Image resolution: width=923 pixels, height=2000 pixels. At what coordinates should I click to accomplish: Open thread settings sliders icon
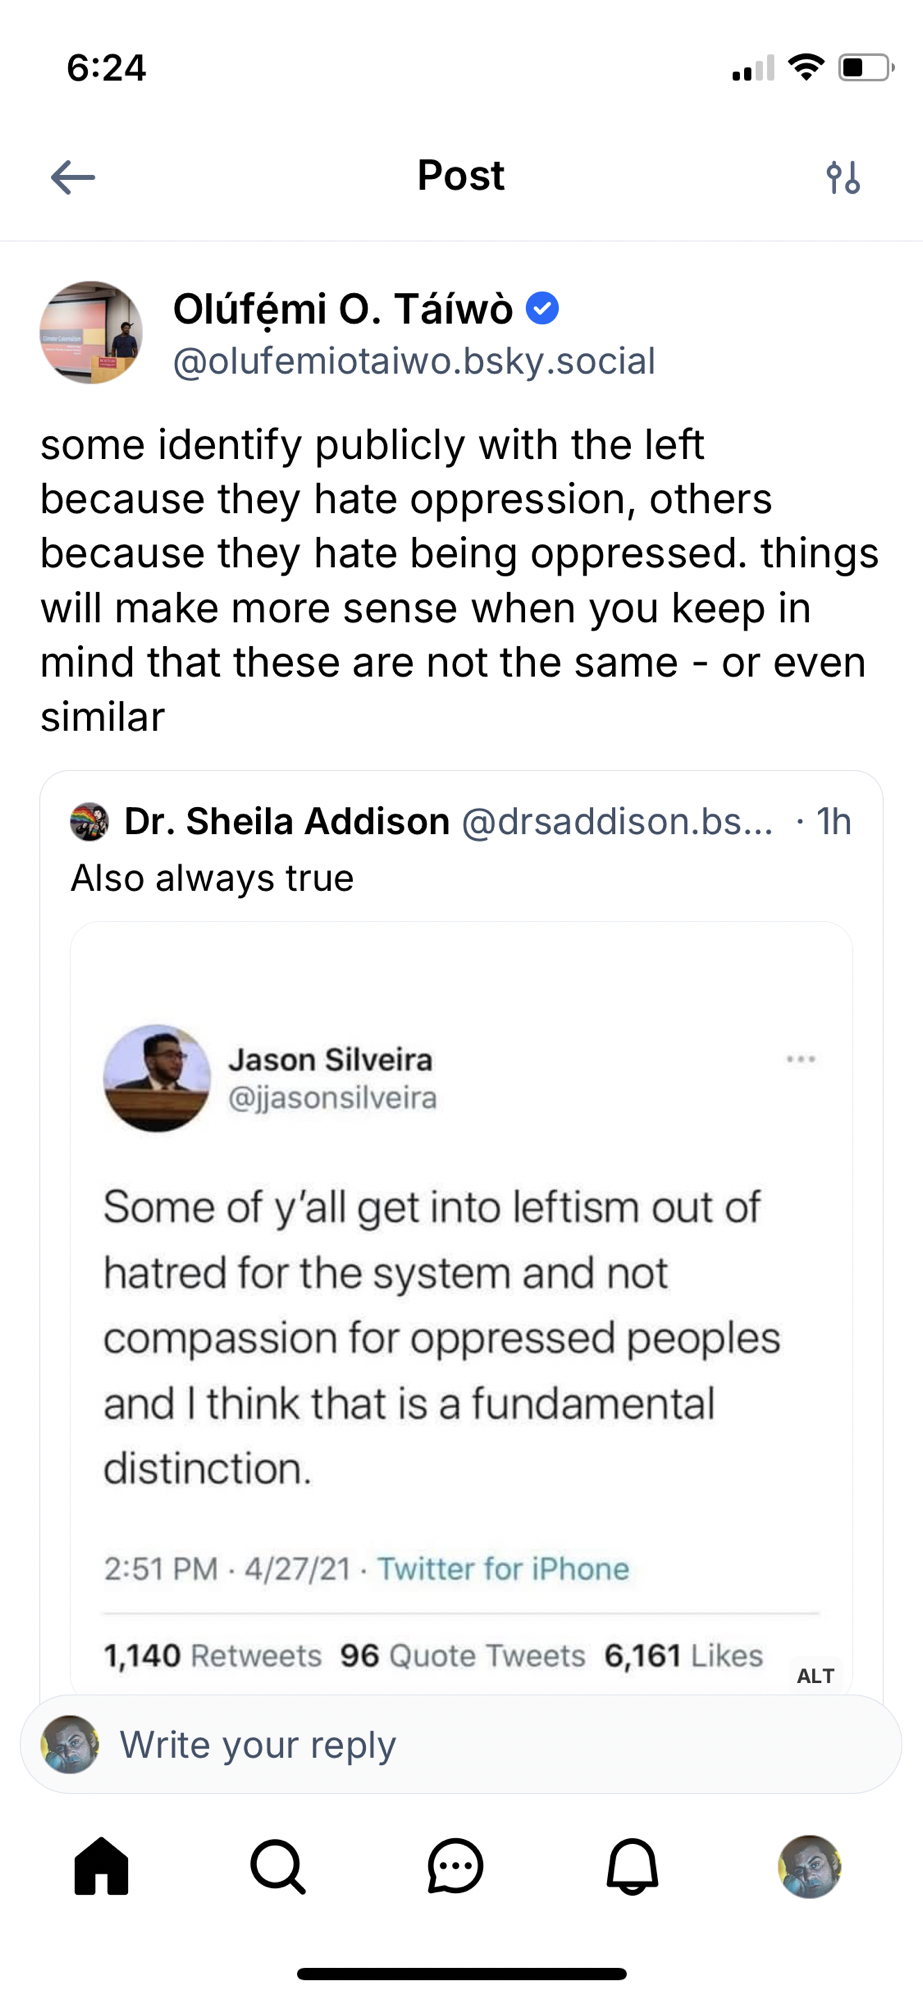click(843, 178)
